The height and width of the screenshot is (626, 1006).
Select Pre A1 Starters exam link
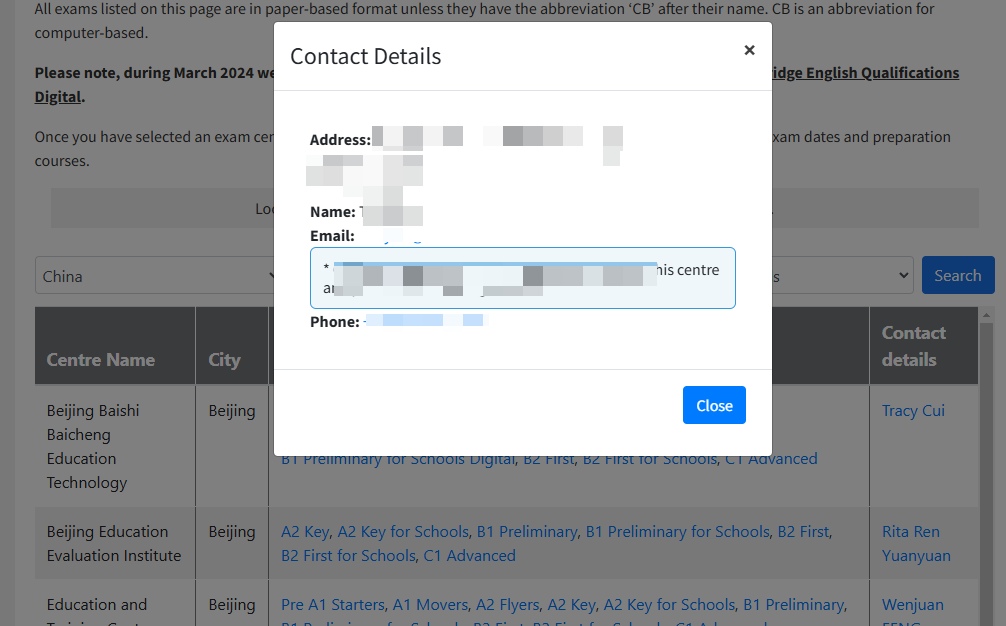coord(332,605)
